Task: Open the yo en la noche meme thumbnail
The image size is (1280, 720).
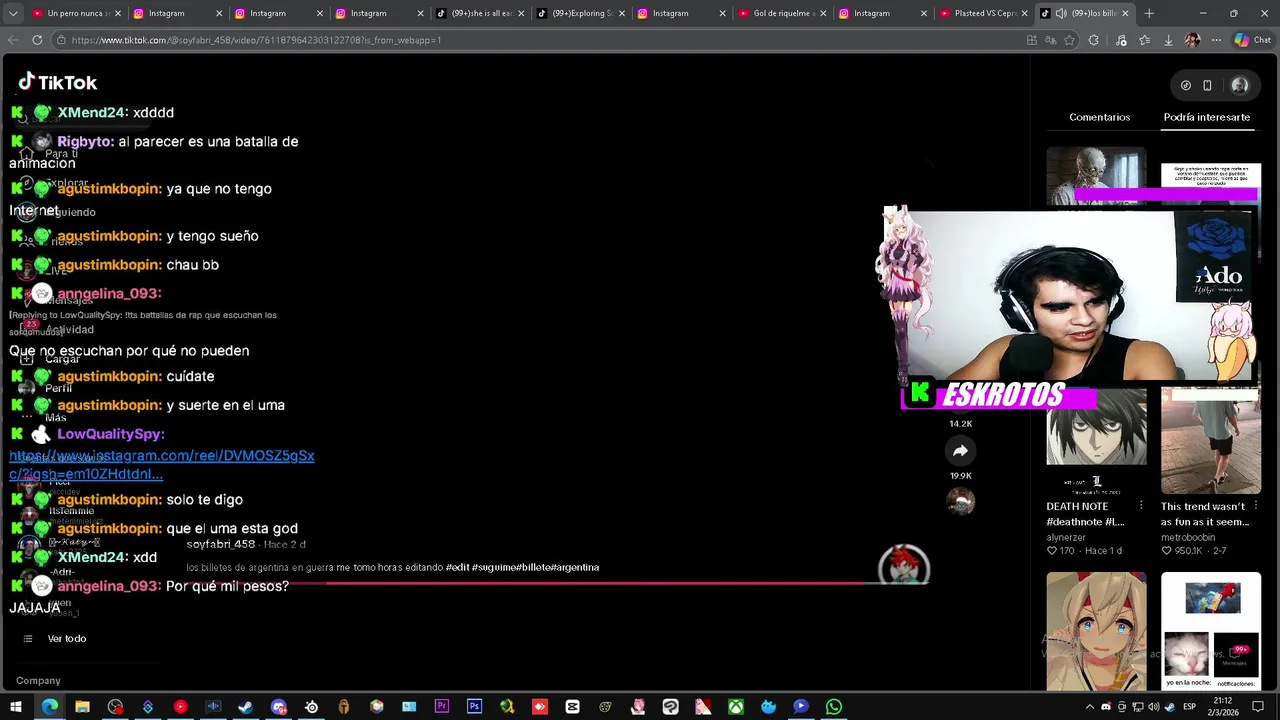Action: coord(1211,631)
